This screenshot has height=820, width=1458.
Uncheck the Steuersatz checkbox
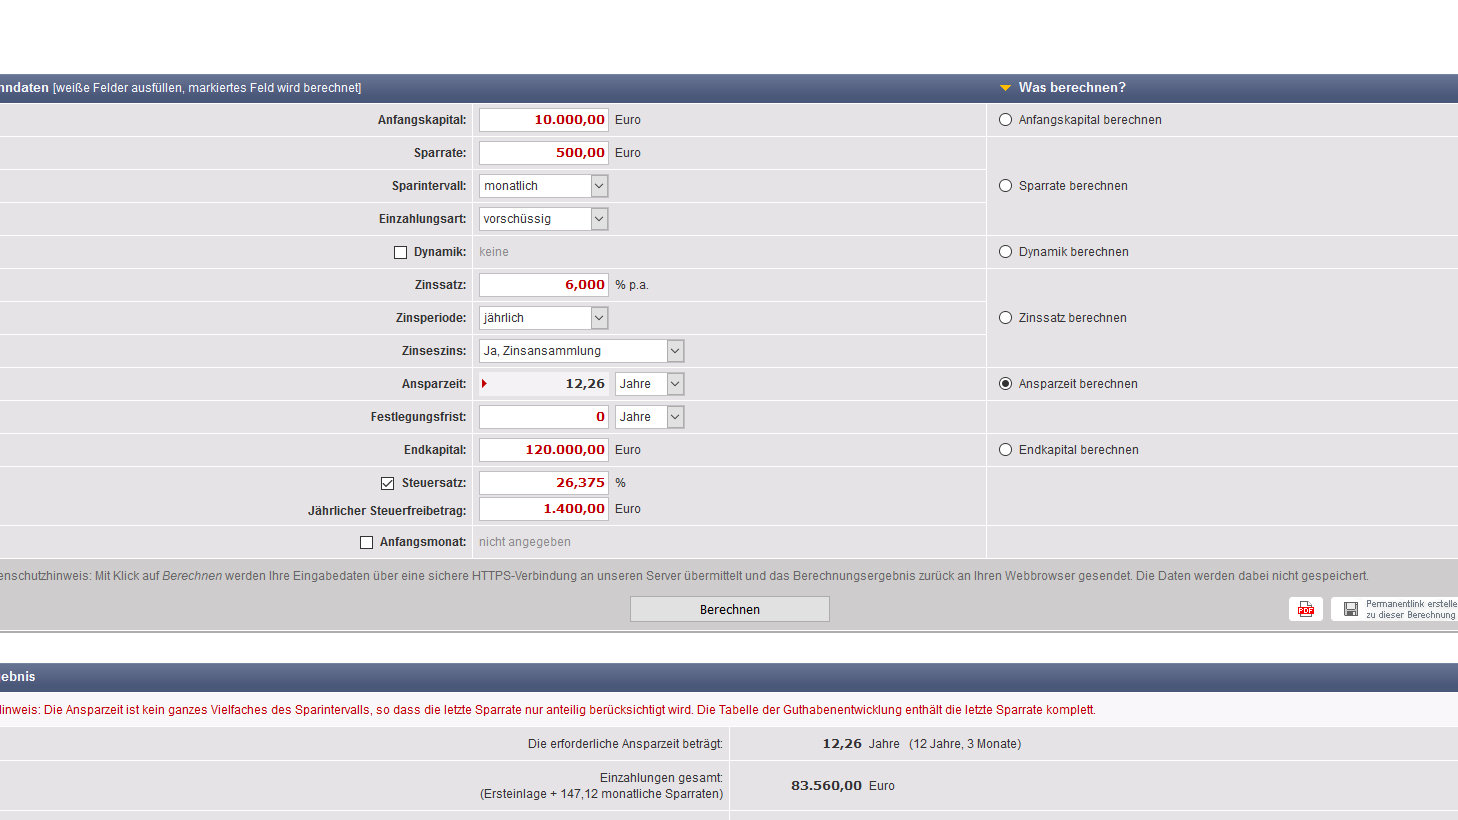[x=388, y=484]
